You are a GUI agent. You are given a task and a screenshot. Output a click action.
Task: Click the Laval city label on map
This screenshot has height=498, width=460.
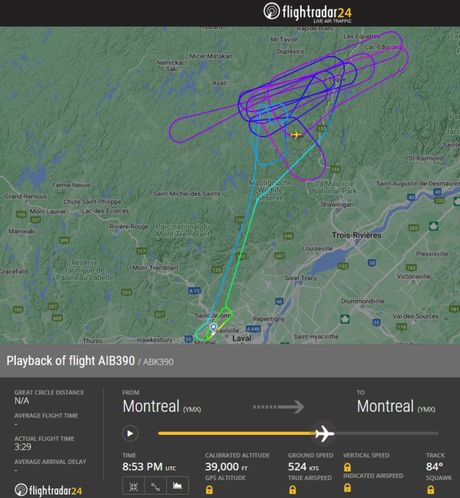point(242,338)
